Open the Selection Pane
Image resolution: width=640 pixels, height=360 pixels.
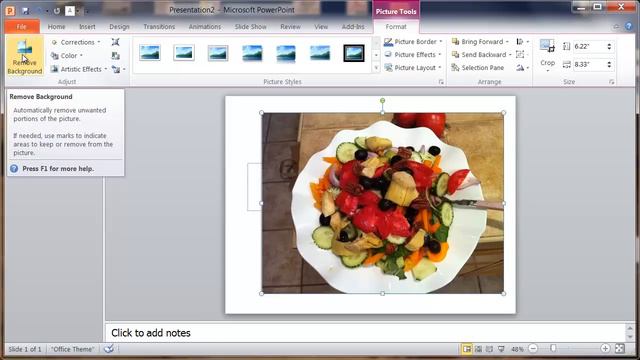(x=478, y=68)
